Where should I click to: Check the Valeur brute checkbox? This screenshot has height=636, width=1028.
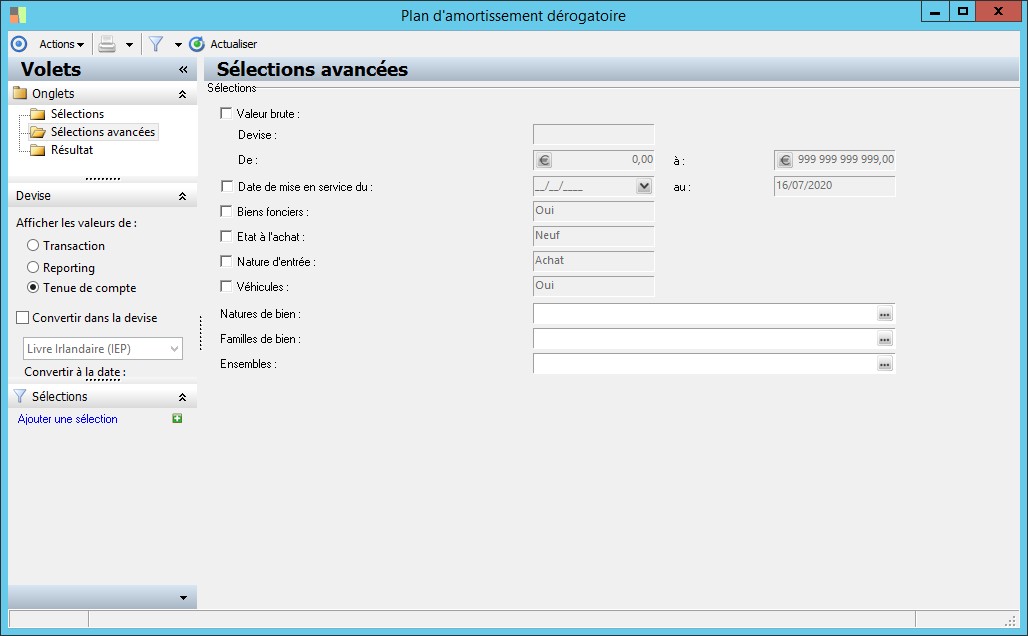226,113
